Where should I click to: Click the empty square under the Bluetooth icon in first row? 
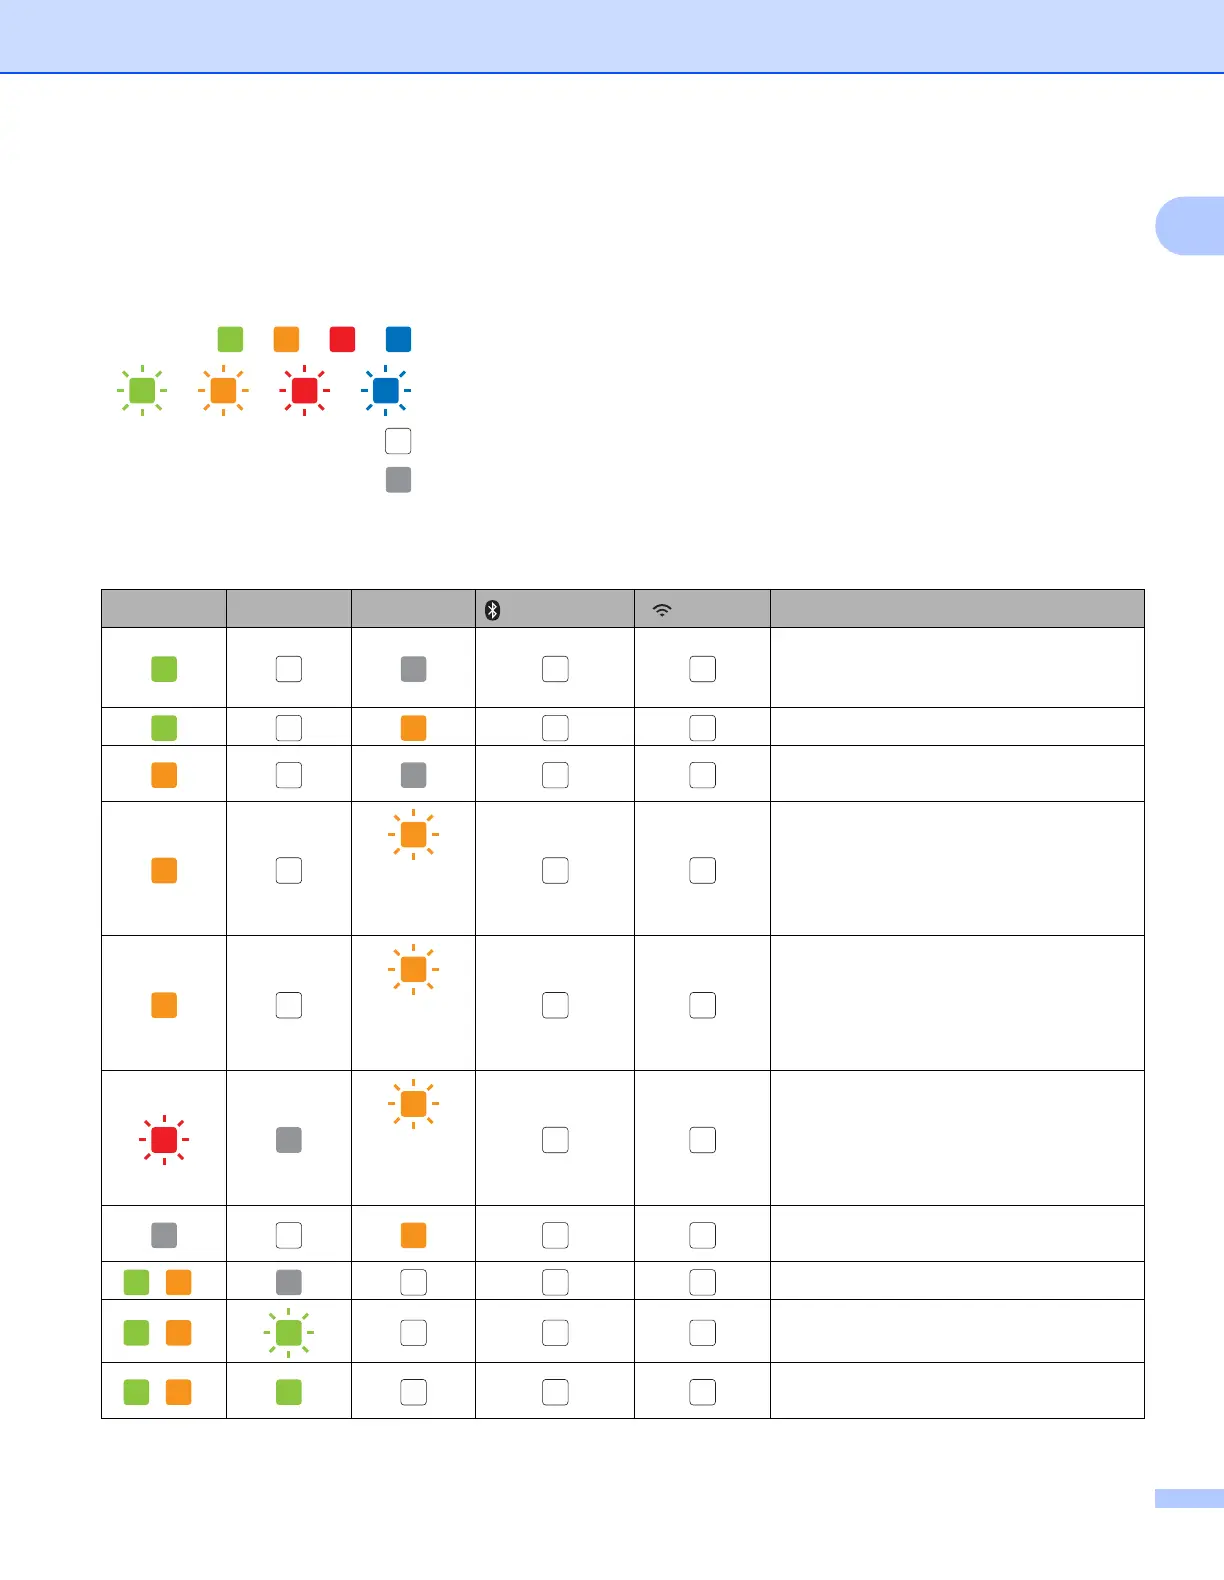[x=555, y=669]
